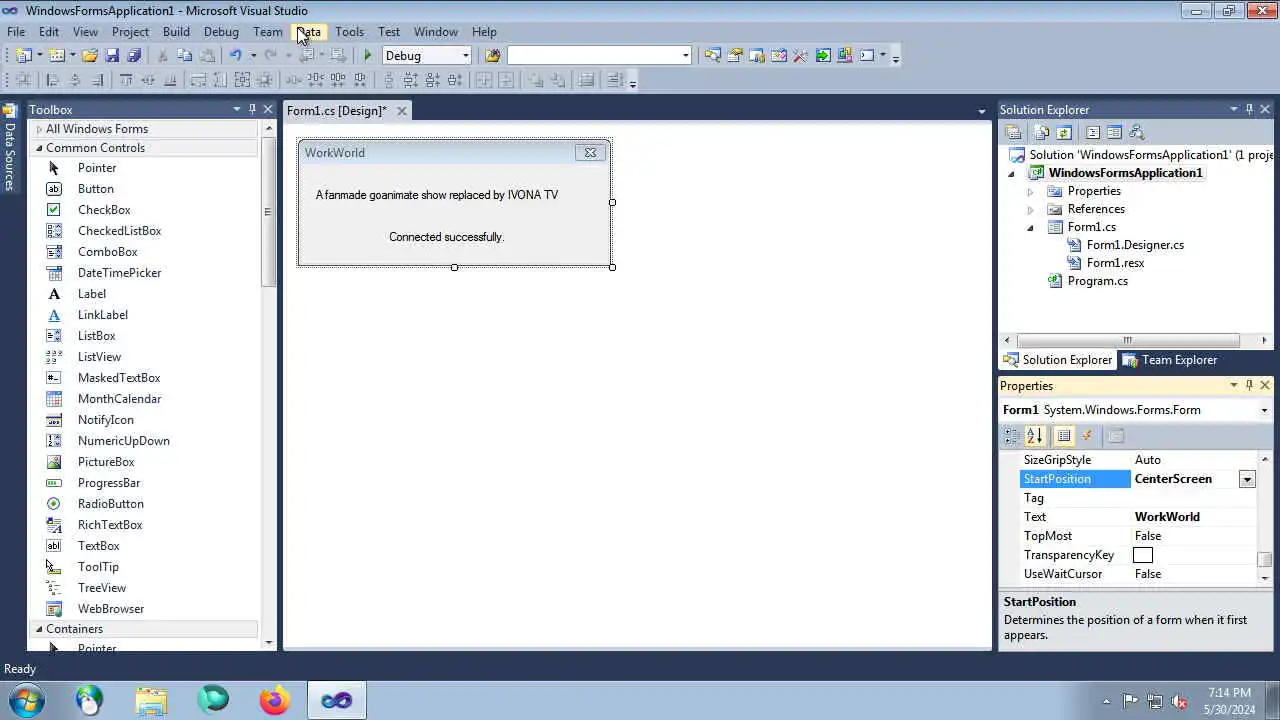Viewport: 1280px width, 720px height.
Task: Expand the Properties node in Solution Explorer
Action: pos(1030,191)
